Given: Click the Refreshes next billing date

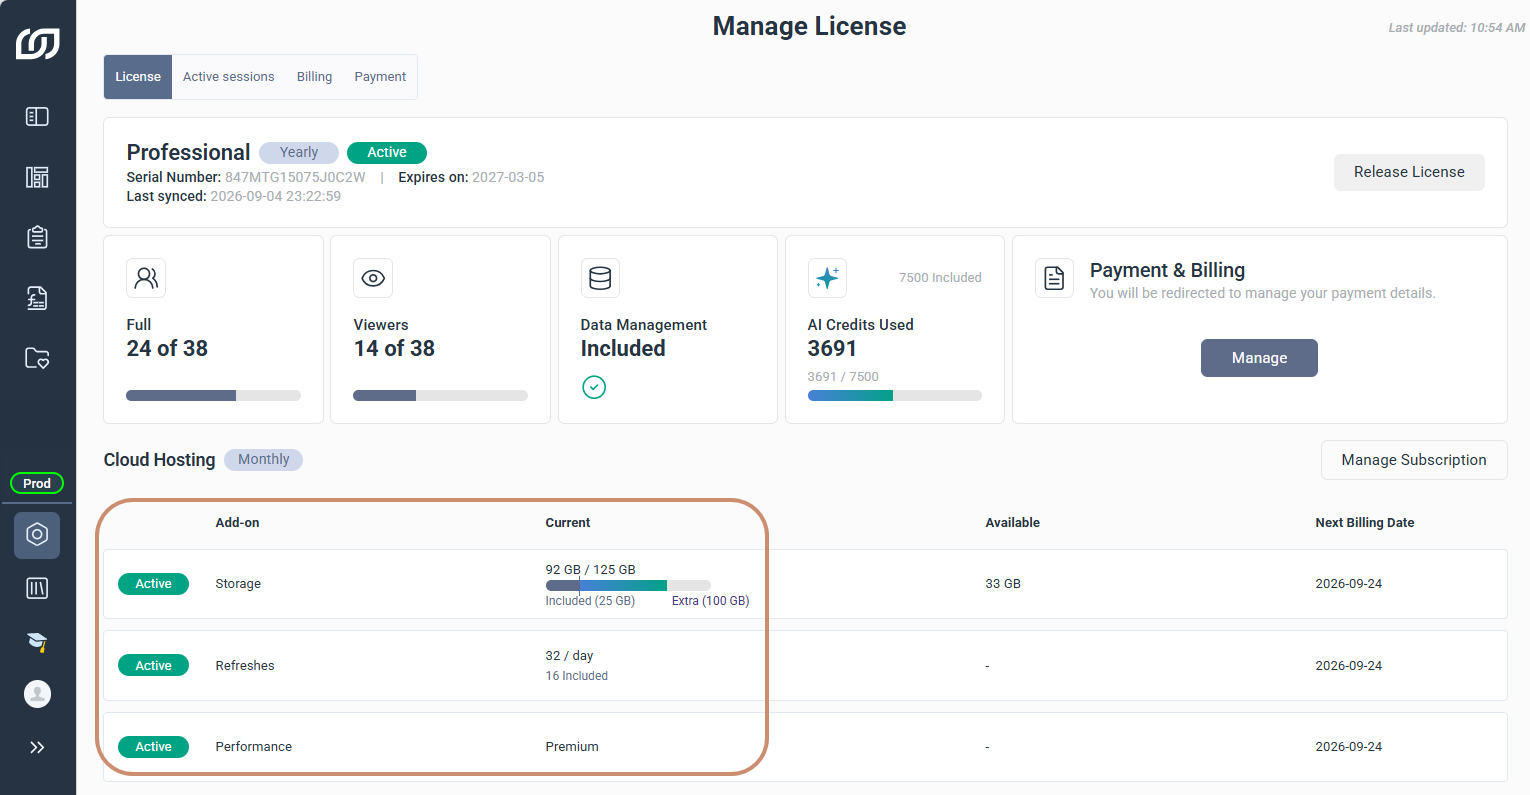Looking at the screenshot, I should [x=1349, y=666].
